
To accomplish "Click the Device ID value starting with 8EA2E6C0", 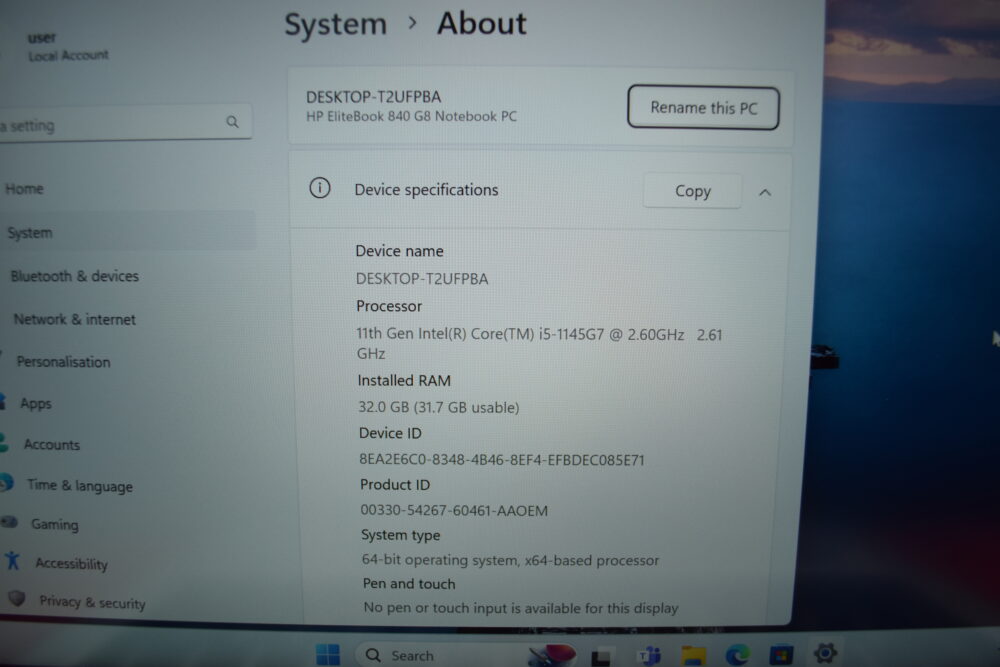I will (x=502, y=460).
